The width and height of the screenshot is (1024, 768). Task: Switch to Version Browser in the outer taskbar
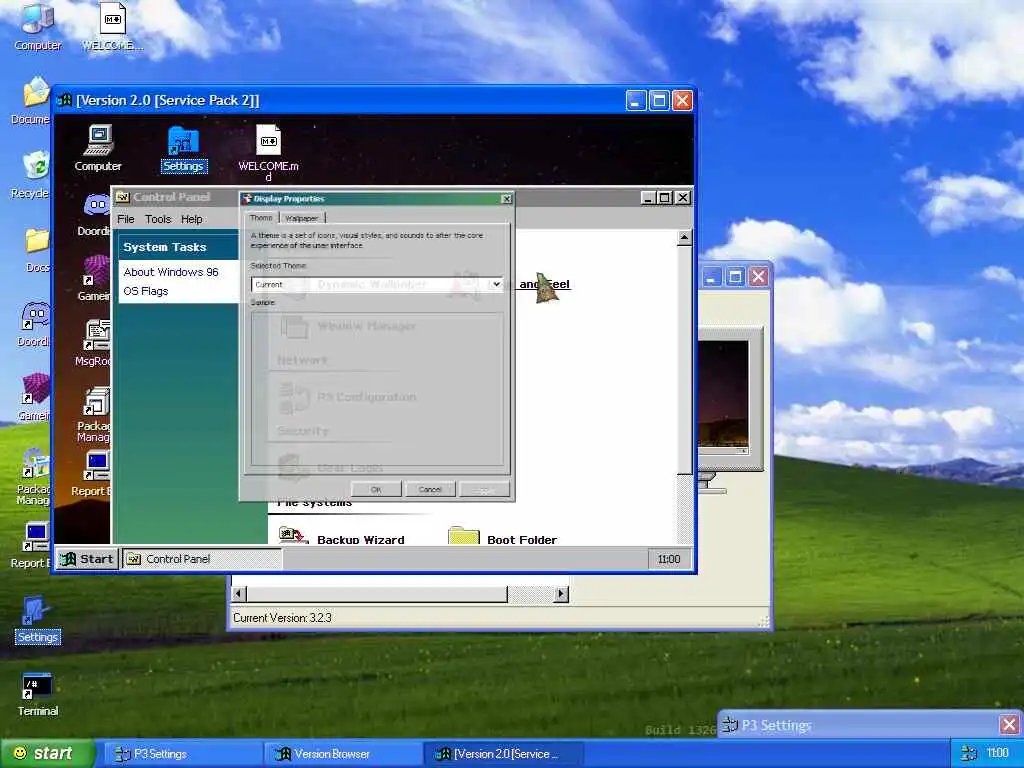[x=344, y=754]
